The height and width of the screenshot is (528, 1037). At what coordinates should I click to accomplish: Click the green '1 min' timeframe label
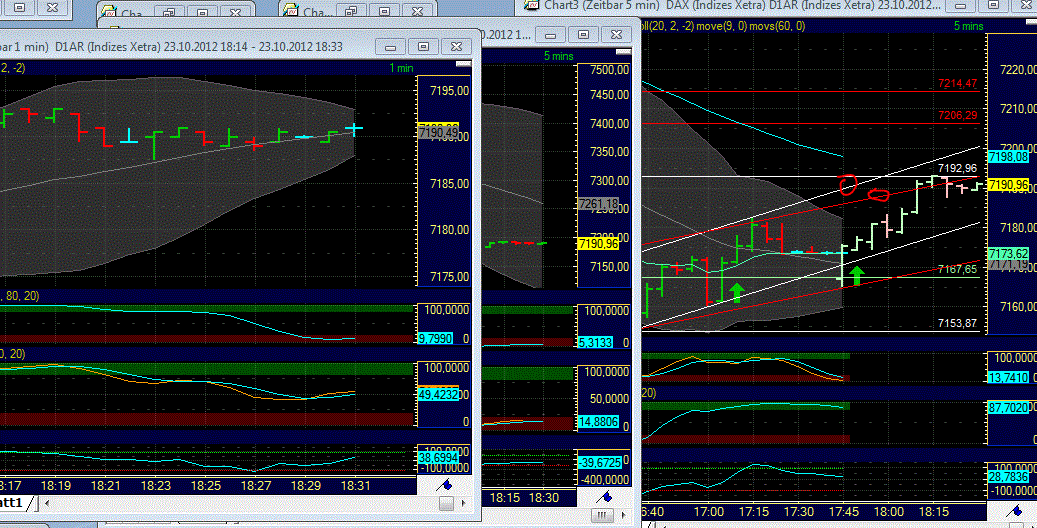(x=401, y=68)
